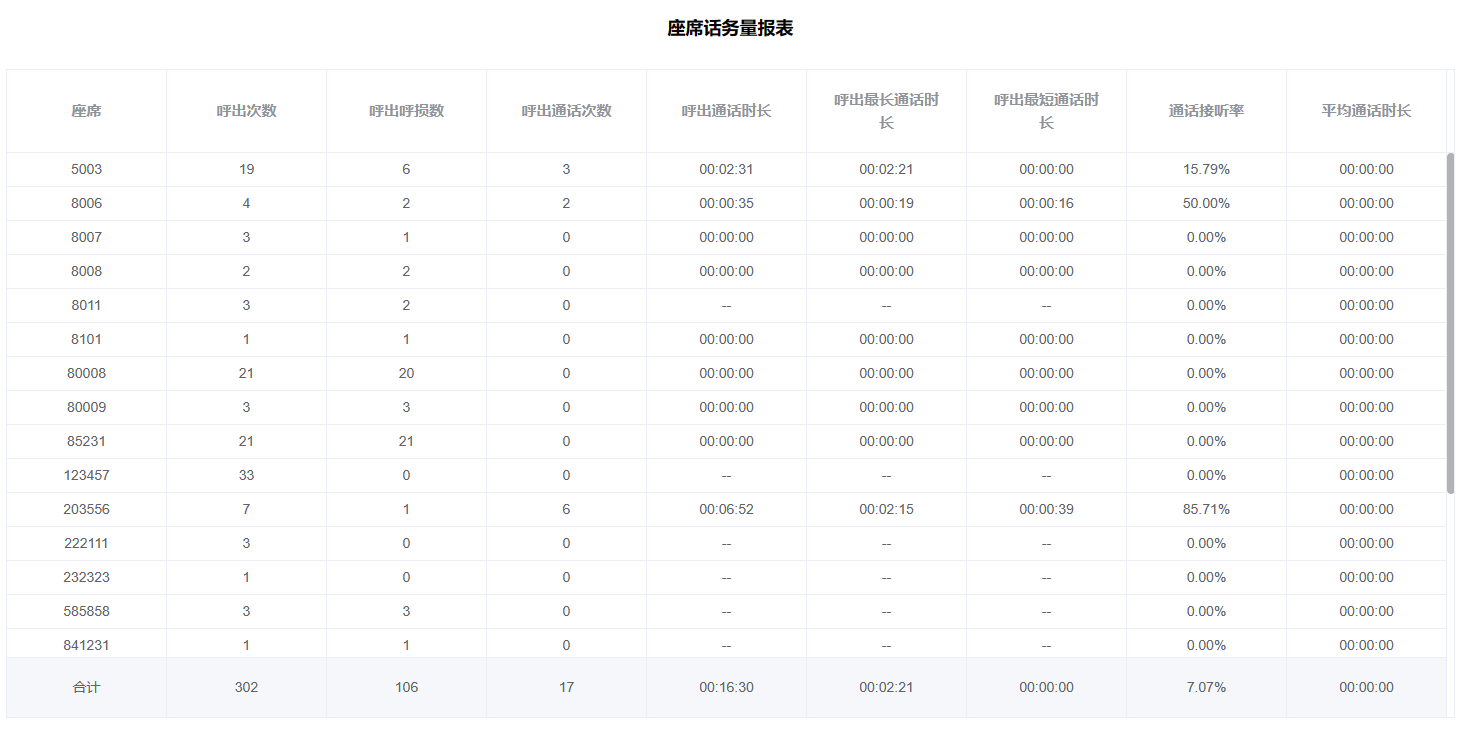This screenshot has height=743, width=1481.
Task: Select seat 585858 in the 座席 column
Action: coord(86,612)
